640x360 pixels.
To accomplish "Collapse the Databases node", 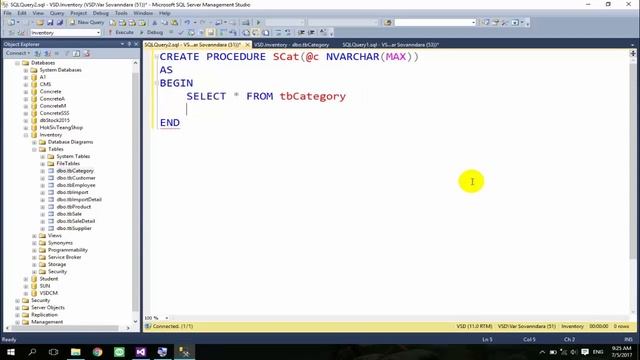I will pyautogui.click(x=18, y=63).
